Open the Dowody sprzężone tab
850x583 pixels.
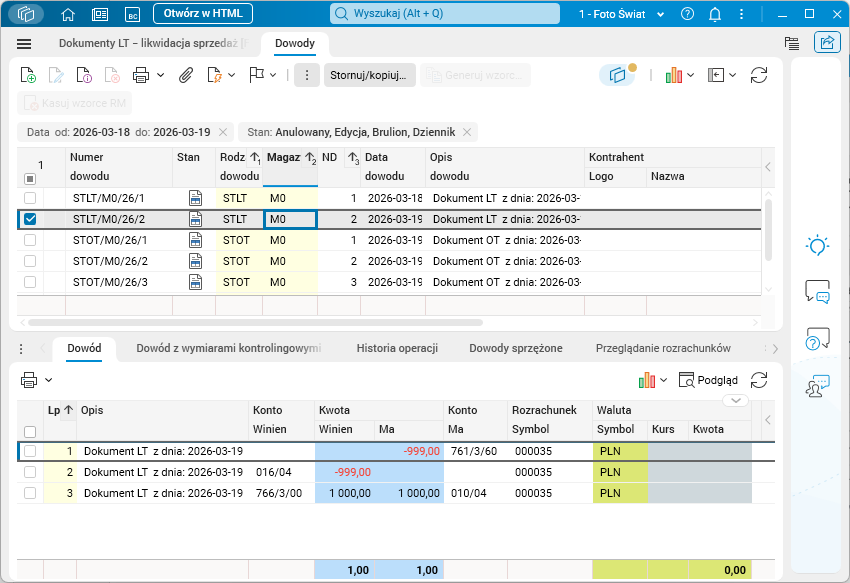point(515,348)
